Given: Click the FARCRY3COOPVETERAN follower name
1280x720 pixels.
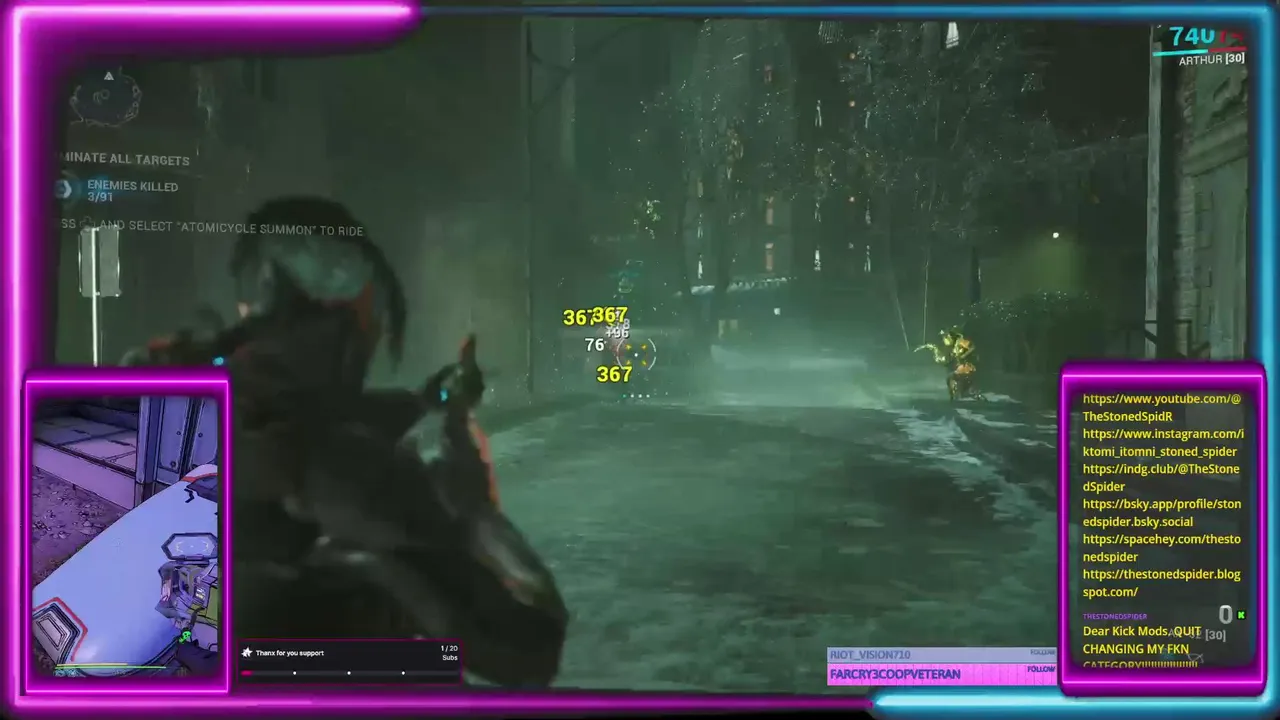Looking at the screenshot, I should tap(895, 675).
